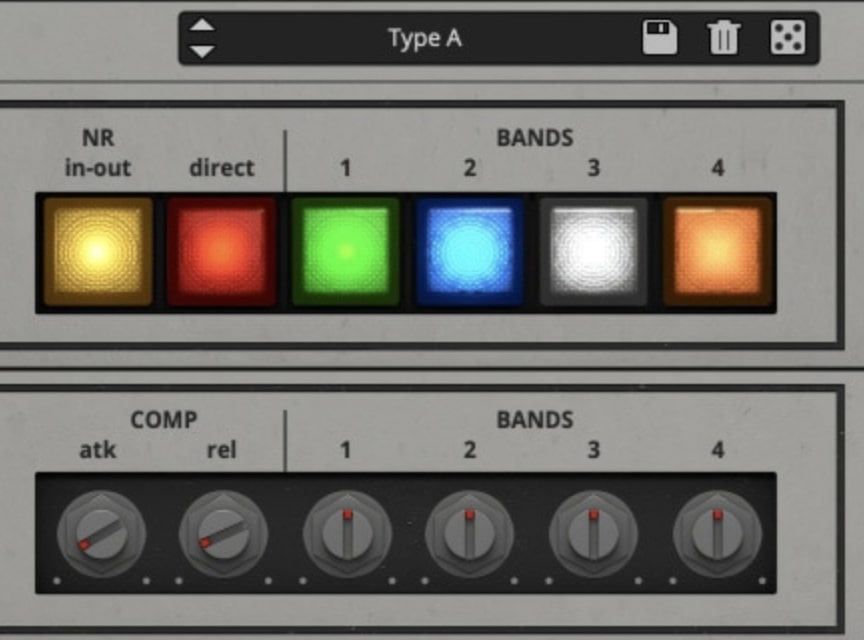Click the upper BANDS label
The height and width of the screenshot is (640, 864).
click(535, 138)
